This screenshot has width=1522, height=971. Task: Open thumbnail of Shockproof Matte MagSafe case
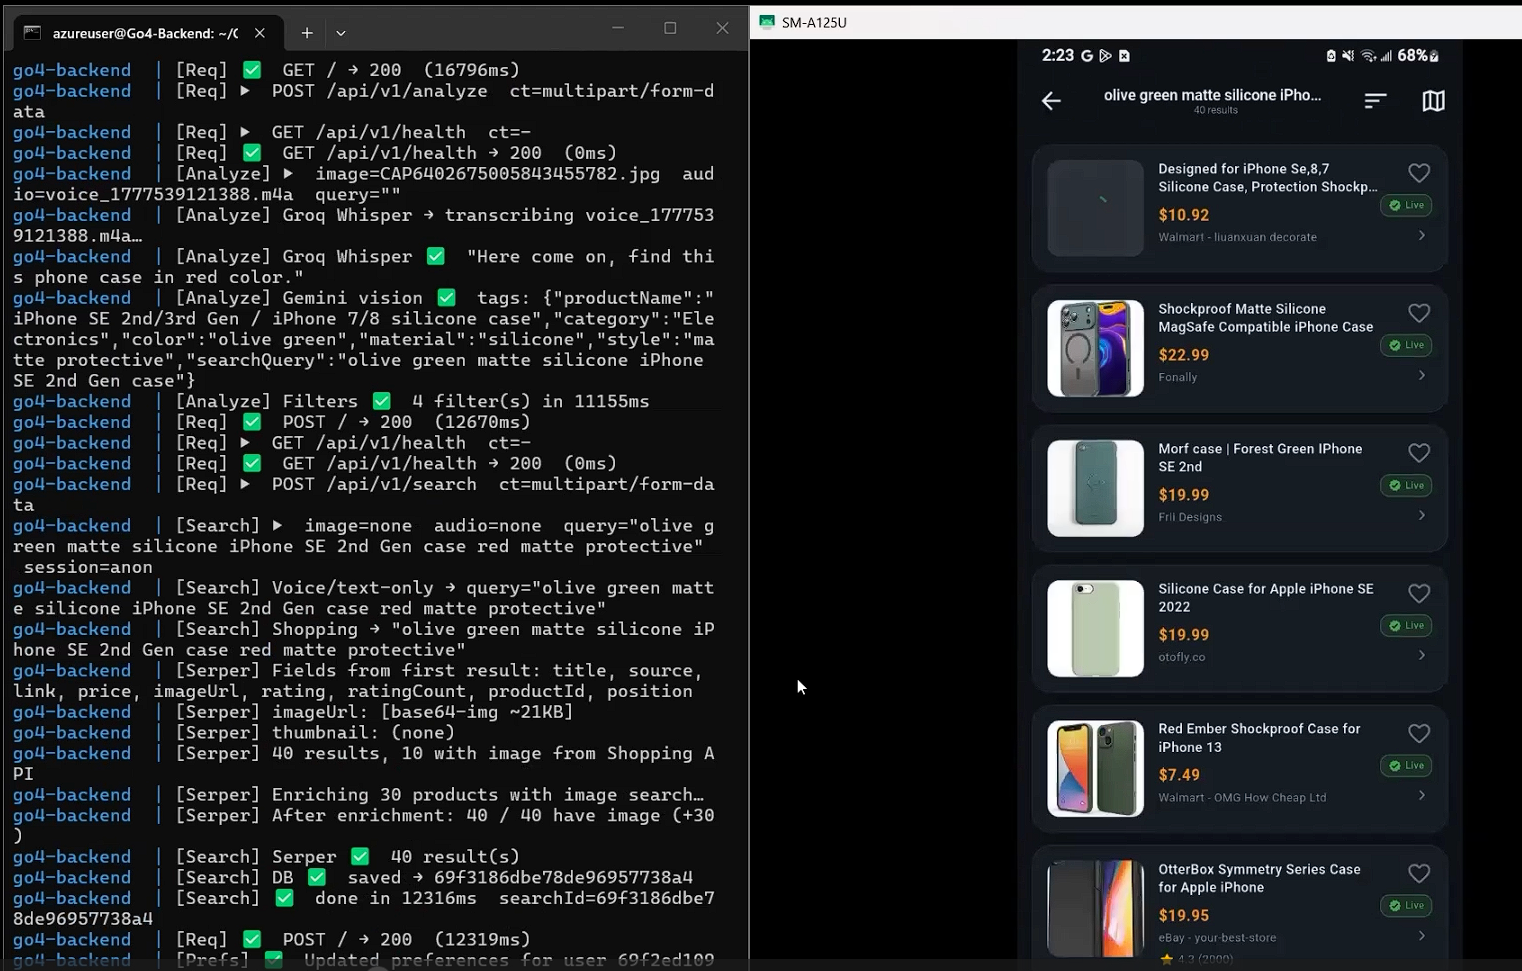point(1095,348)
